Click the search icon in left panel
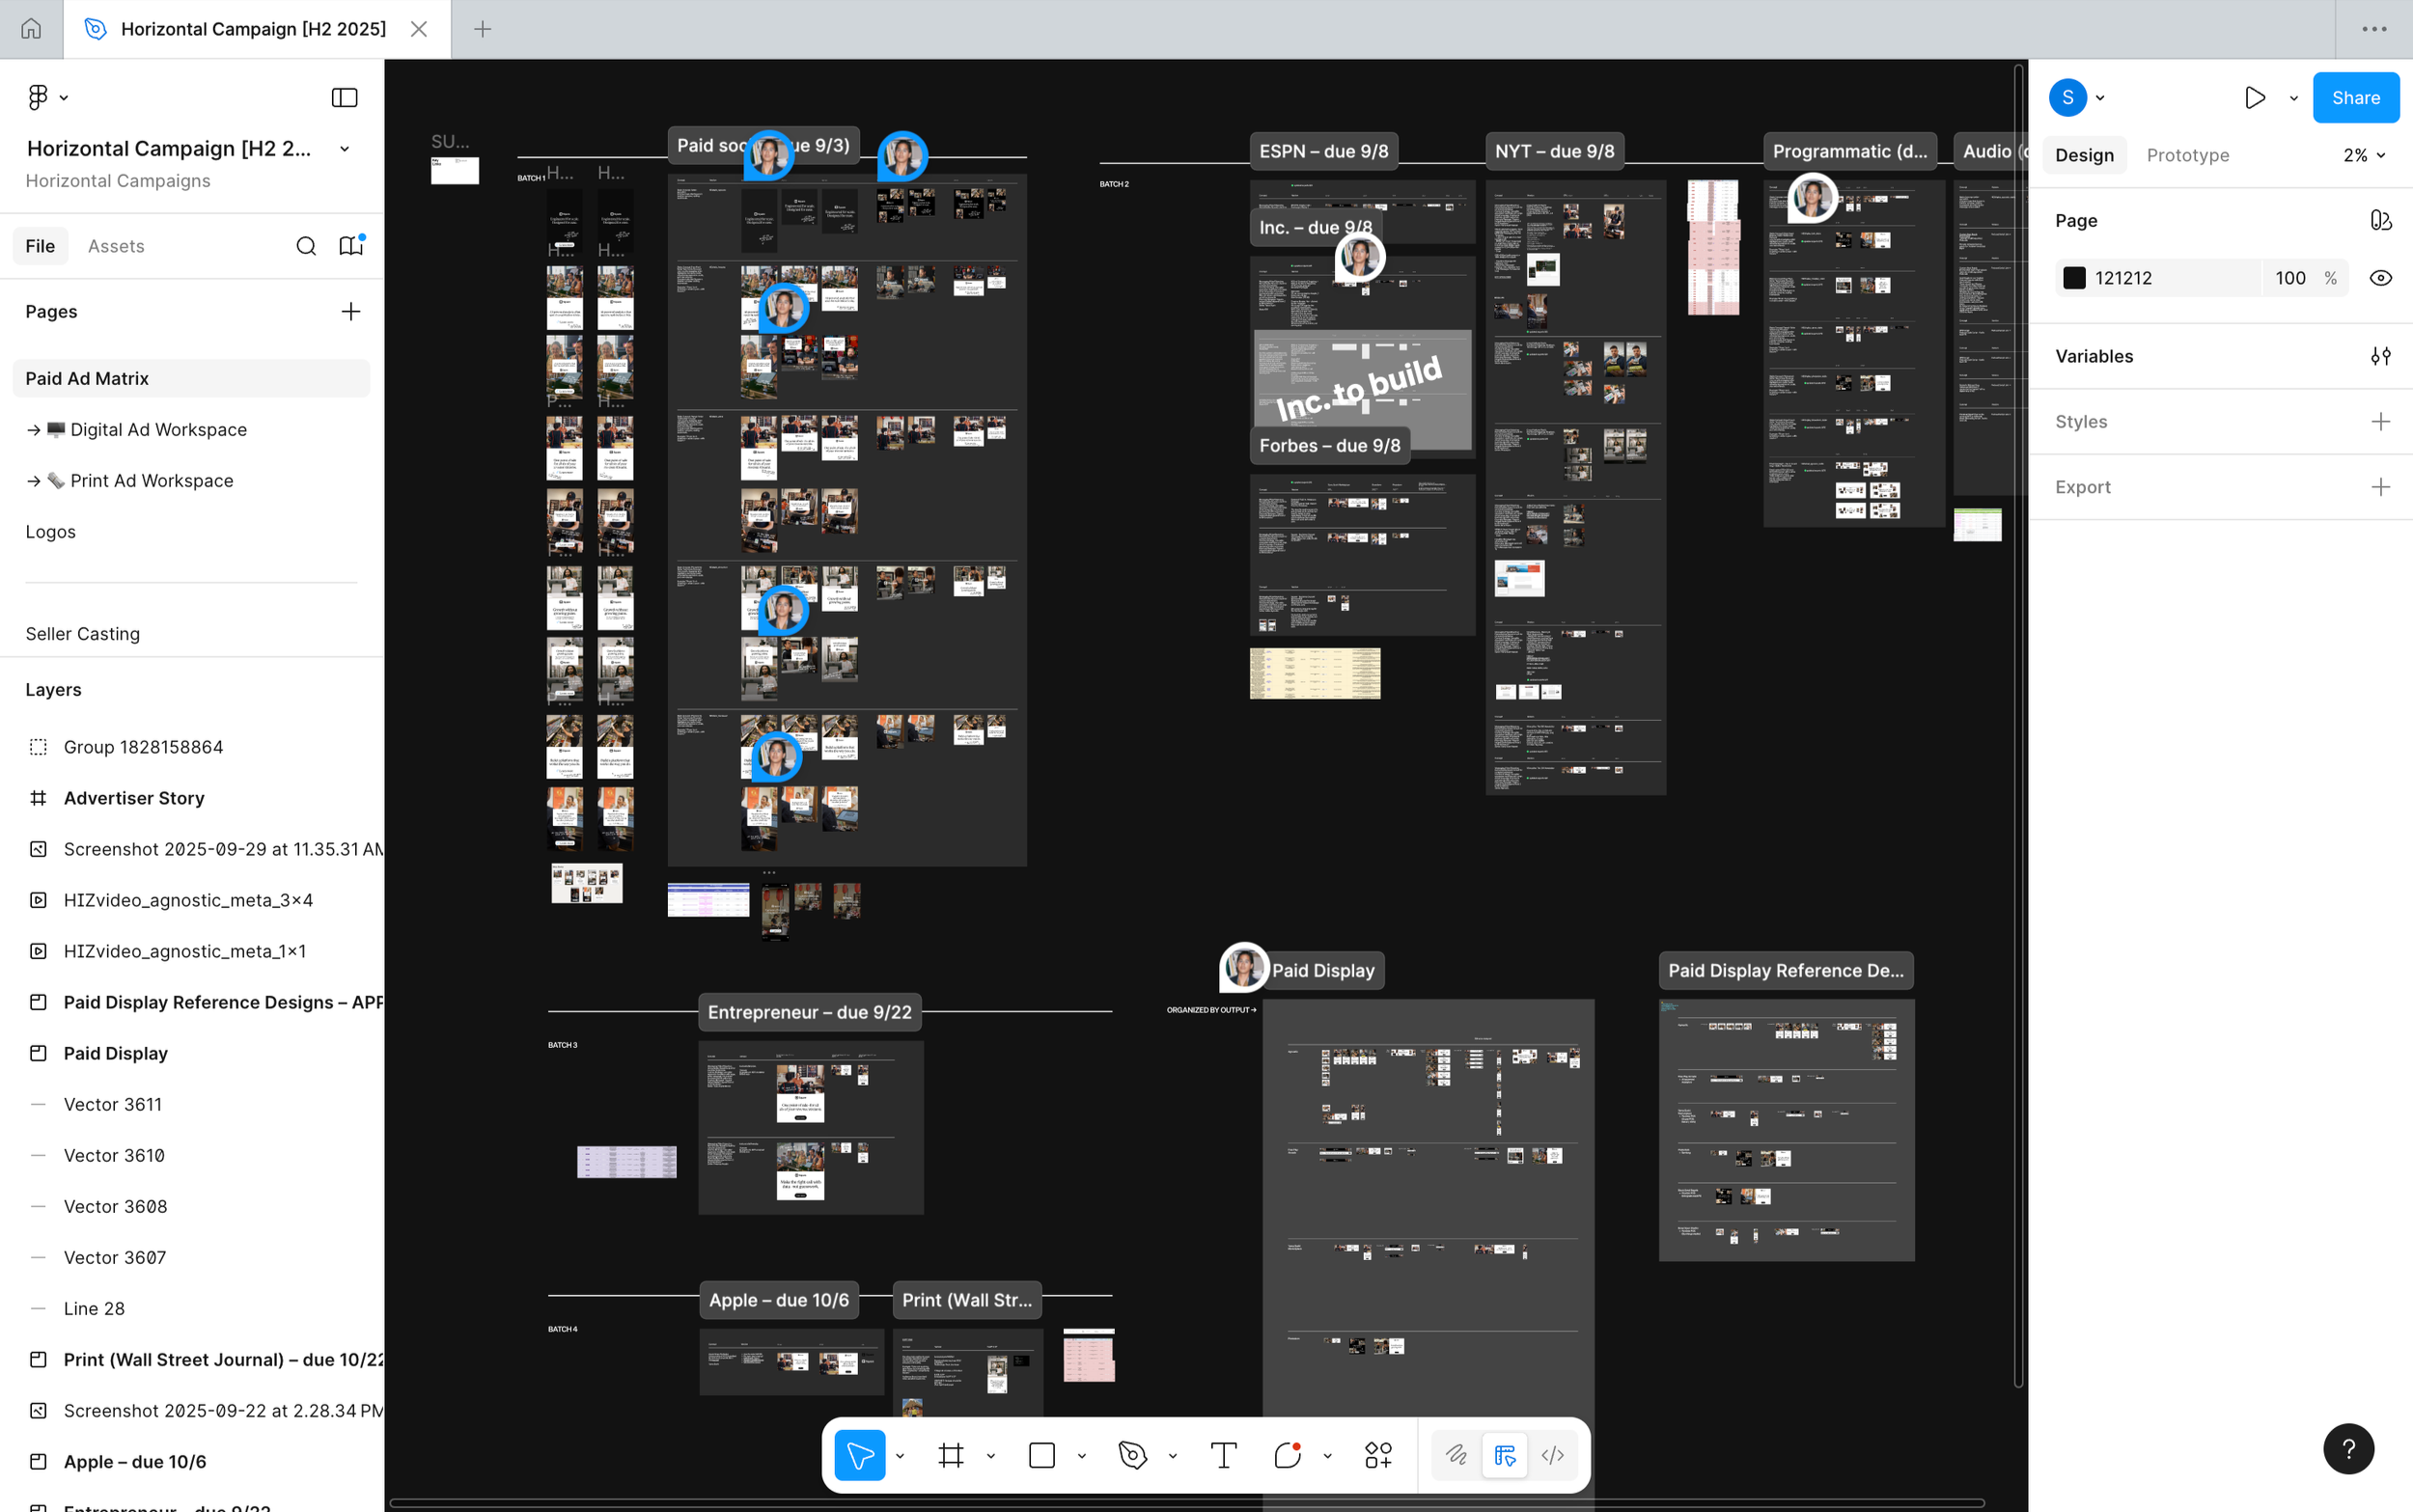 (306, 246)
